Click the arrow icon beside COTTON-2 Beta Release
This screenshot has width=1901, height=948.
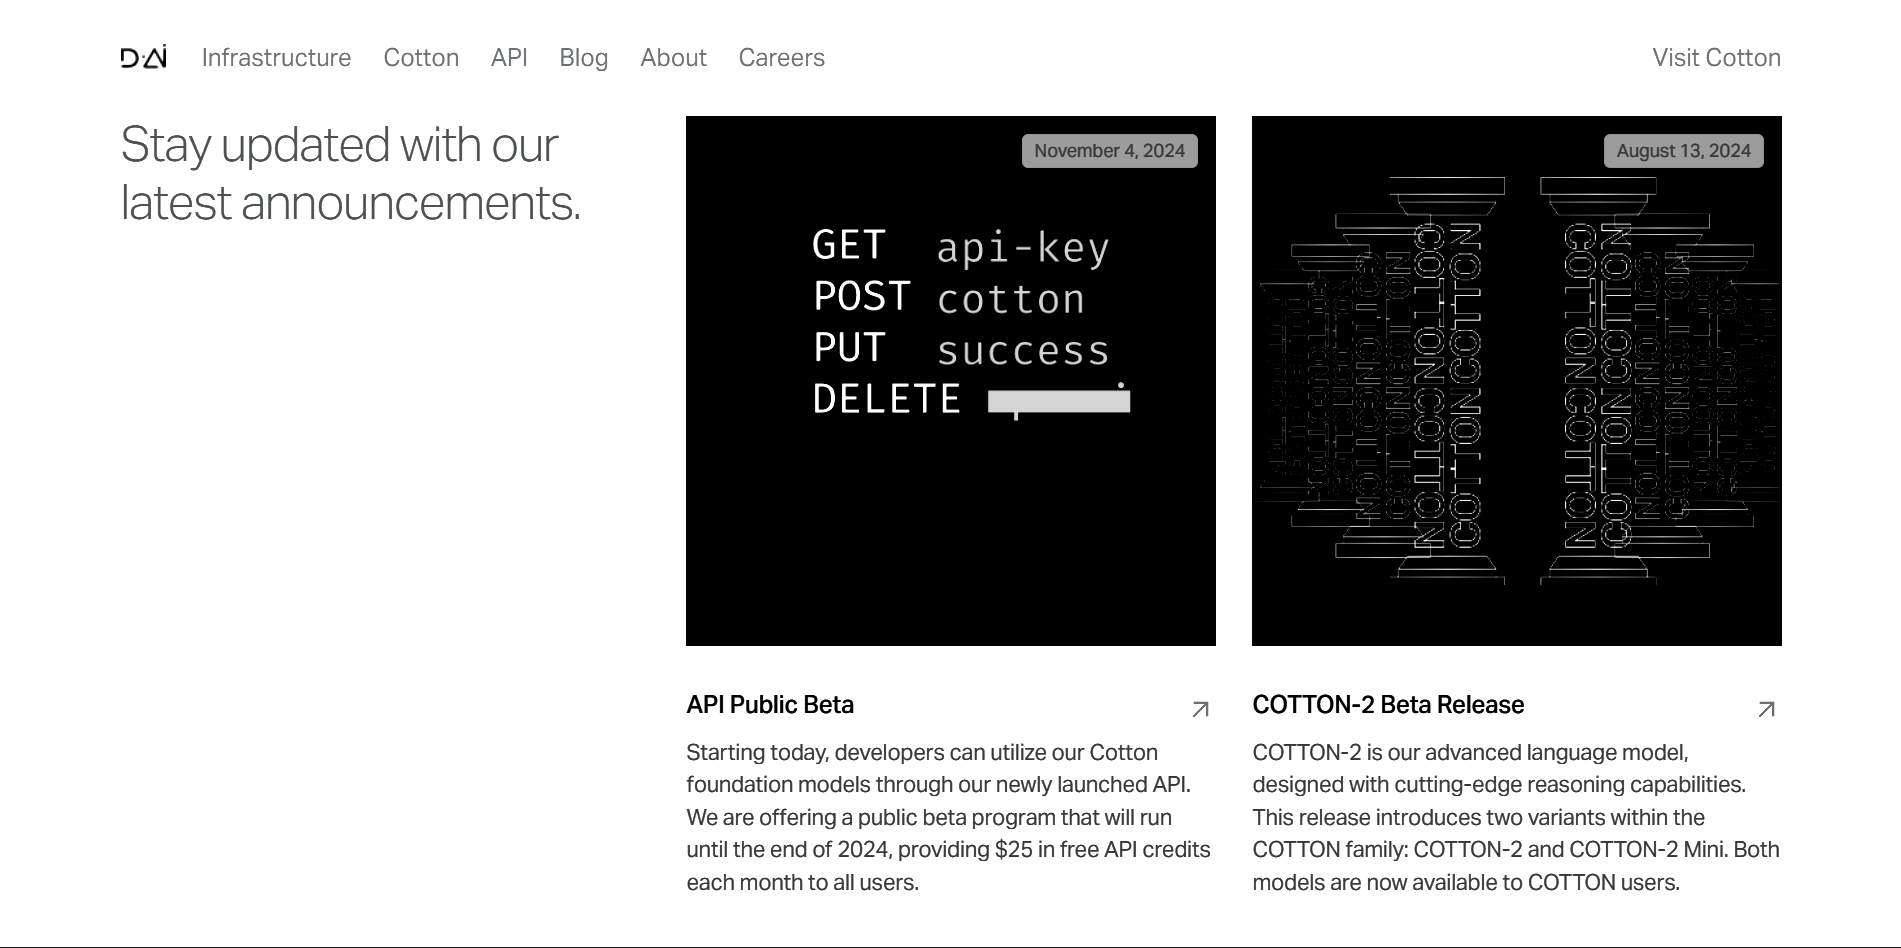click(1766, 709)
